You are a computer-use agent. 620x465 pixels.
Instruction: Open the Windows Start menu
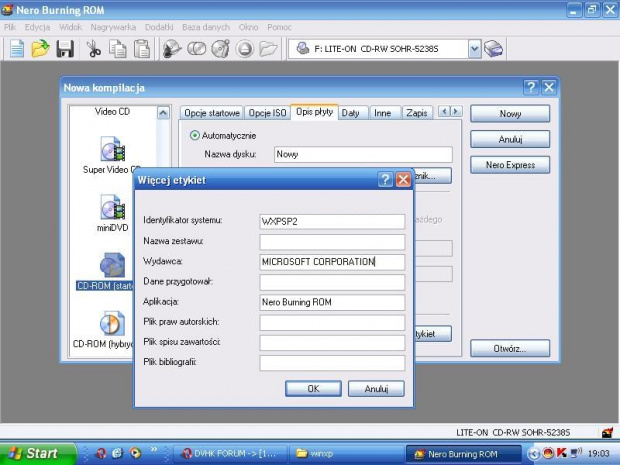point(33,453)
